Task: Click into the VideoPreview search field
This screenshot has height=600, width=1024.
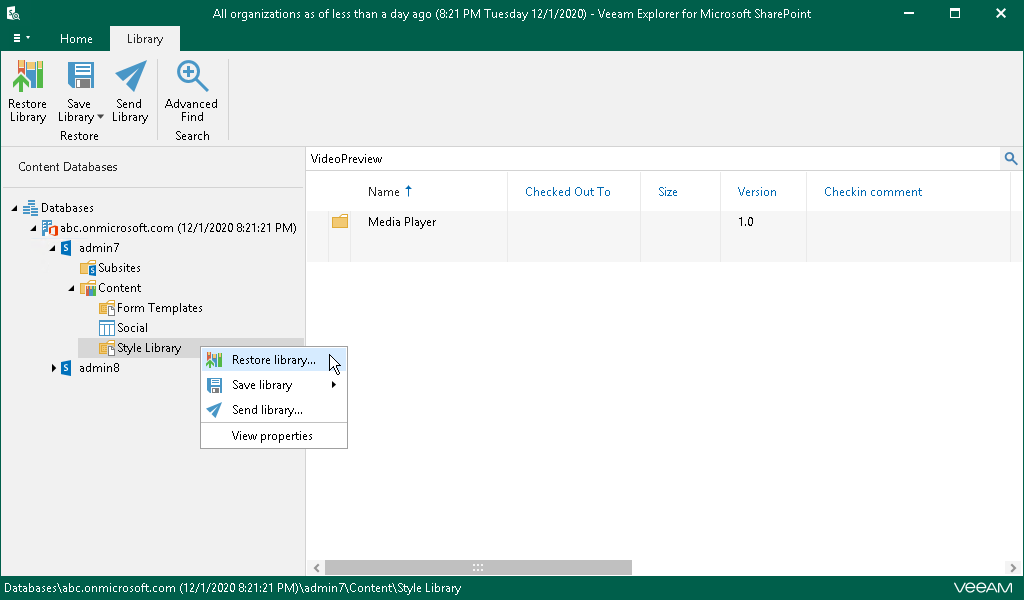Action: tap(653, 159)
